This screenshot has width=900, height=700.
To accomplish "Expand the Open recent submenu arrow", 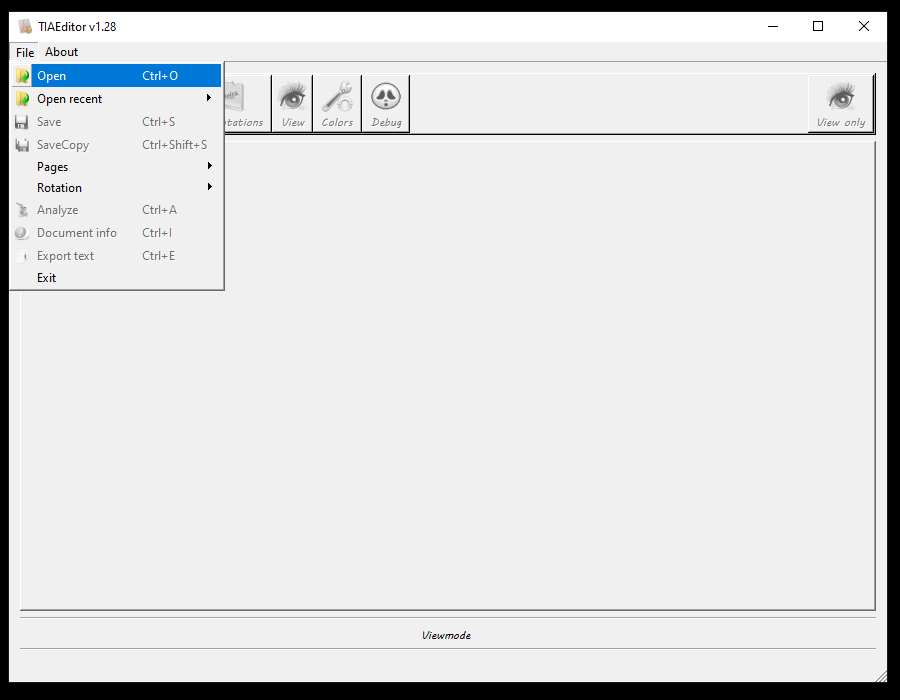I will click(x=209, y=98).
